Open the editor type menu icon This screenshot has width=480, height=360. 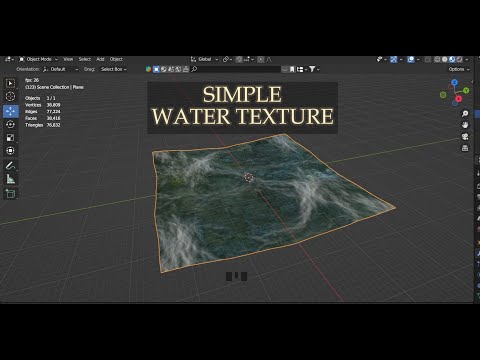click(x=8, y=59)
